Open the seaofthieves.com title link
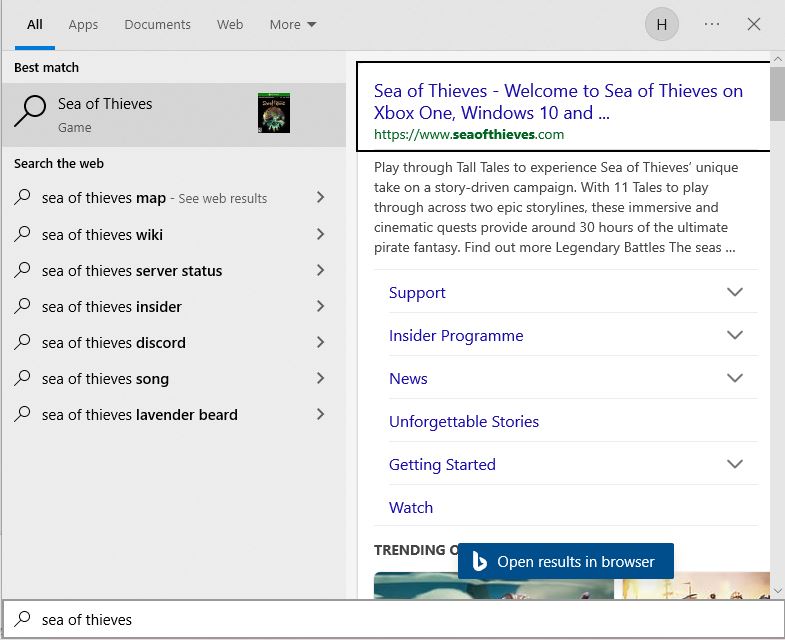 click(x=558, y=102)
